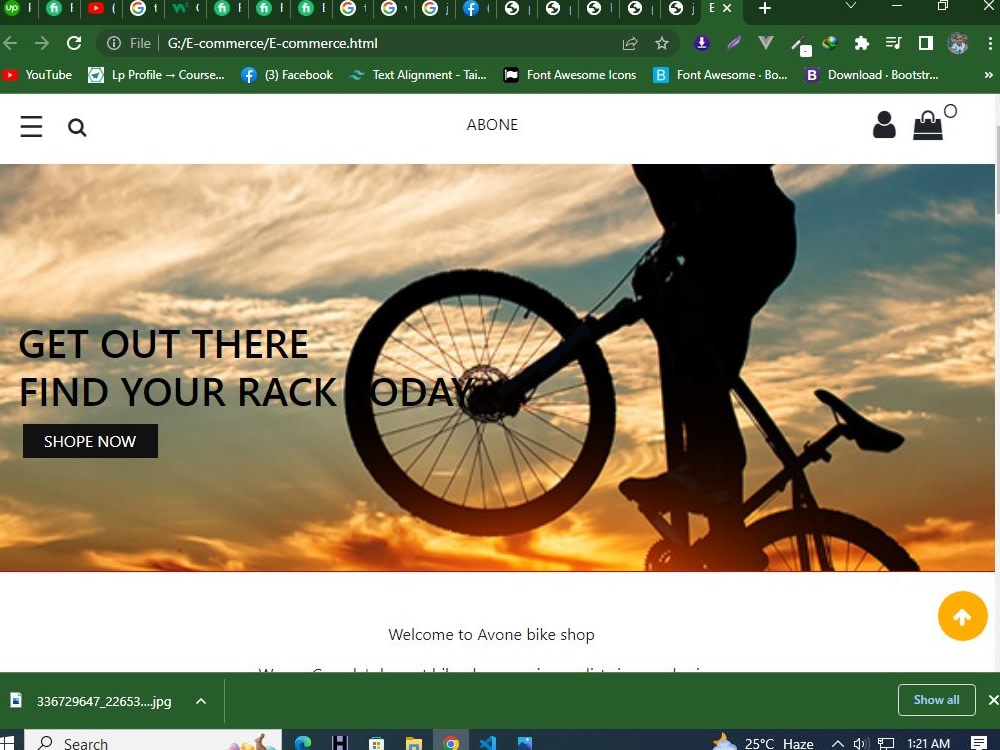Open the (3) Facebook bookmark

(x=287, y=75)
